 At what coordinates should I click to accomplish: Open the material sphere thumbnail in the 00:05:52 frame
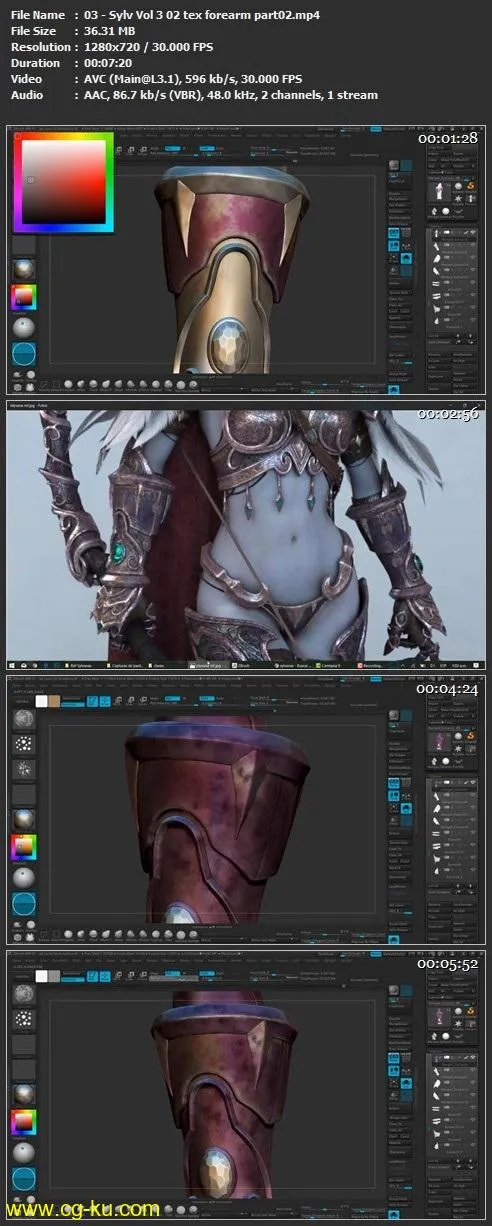[x=22, y=1095]
